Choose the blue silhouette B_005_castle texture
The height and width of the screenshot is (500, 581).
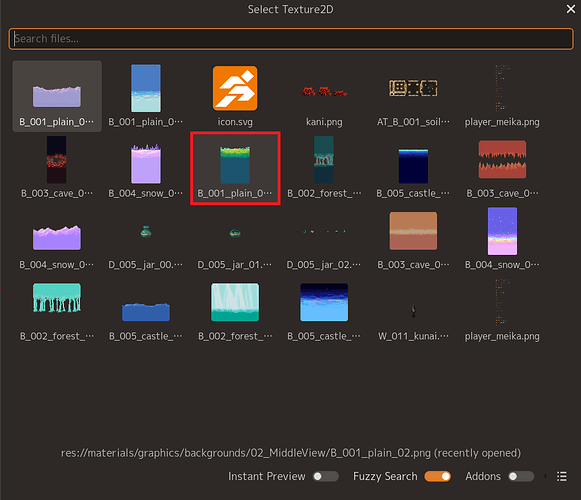click(146, 311)
